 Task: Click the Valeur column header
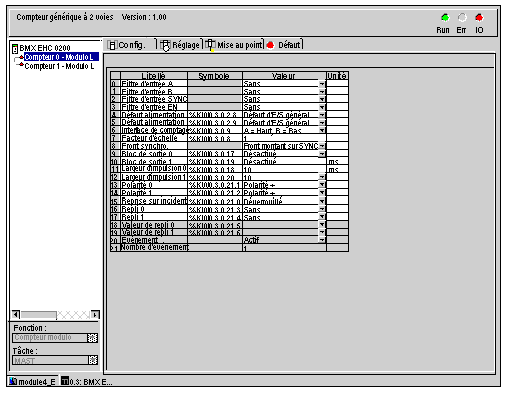pos(284,76)
